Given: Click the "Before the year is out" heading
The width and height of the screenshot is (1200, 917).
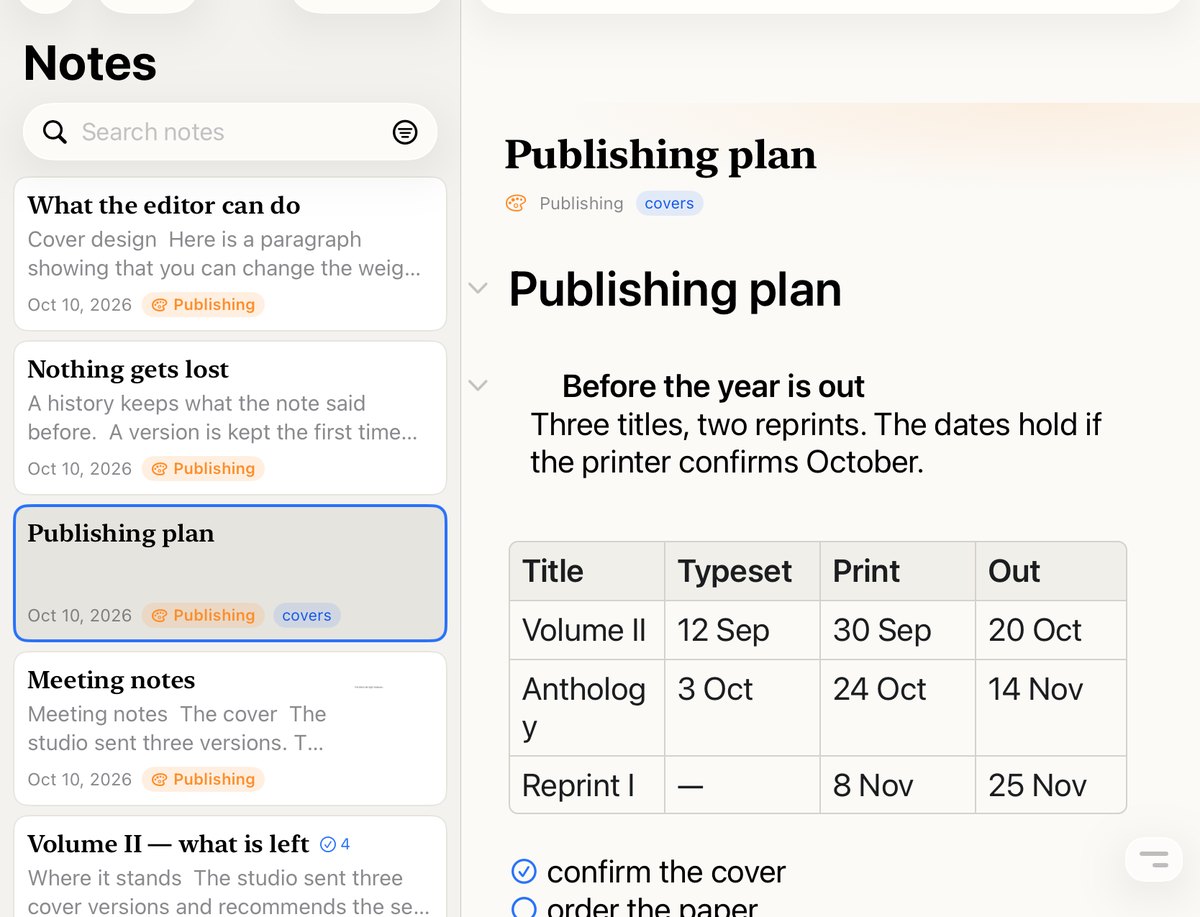Looking at the screenshot, I should pos(713,386).
